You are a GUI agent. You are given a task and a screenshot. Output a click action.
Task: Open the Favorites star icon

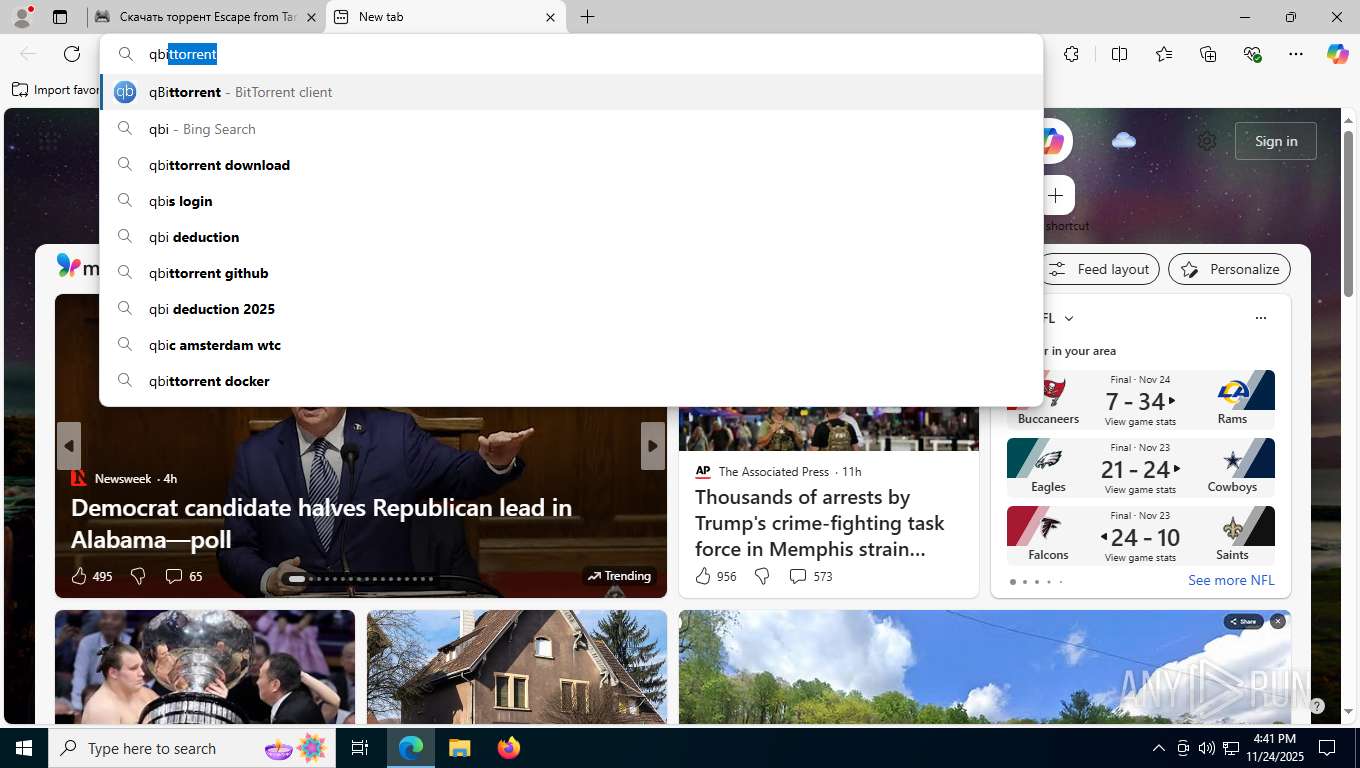tap(1164, 54)
